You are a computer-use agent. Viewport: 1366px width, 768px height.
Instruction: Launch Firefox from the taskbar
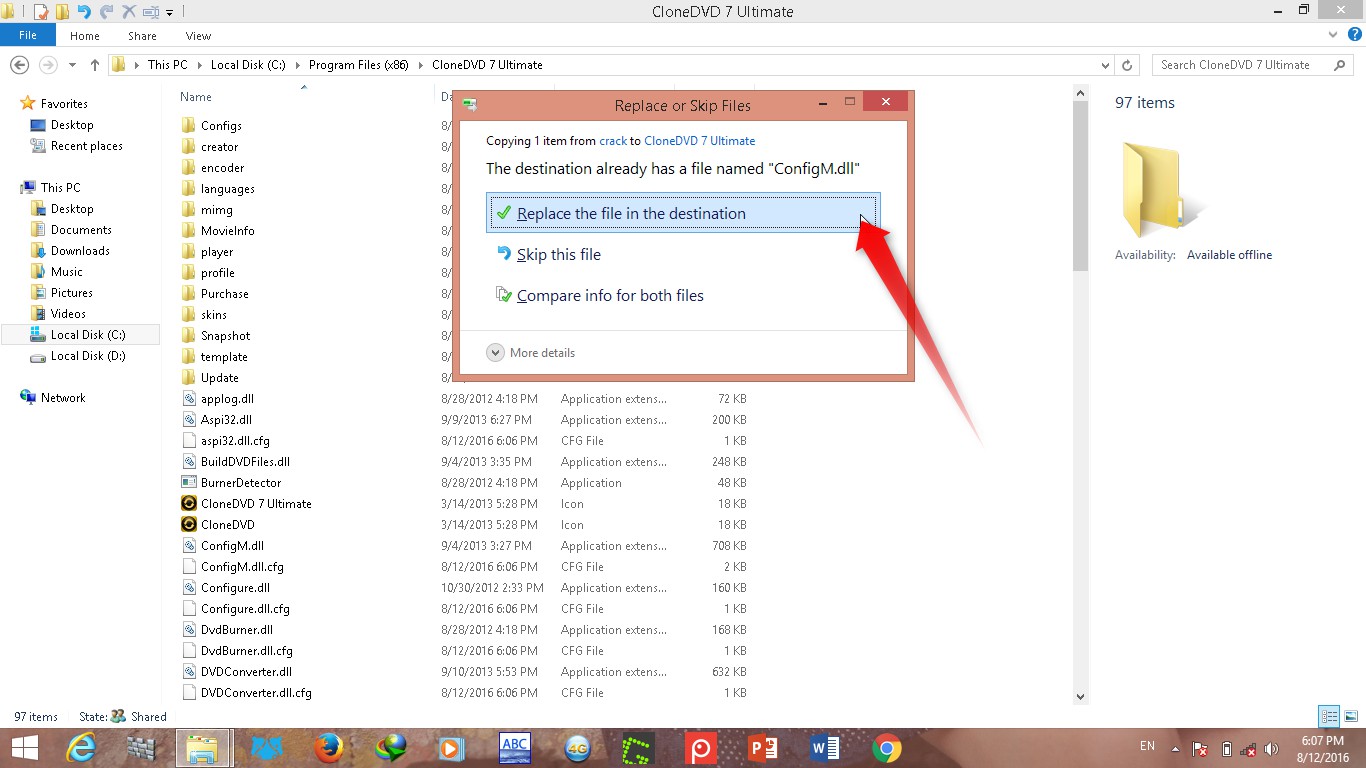coord(327,747)
